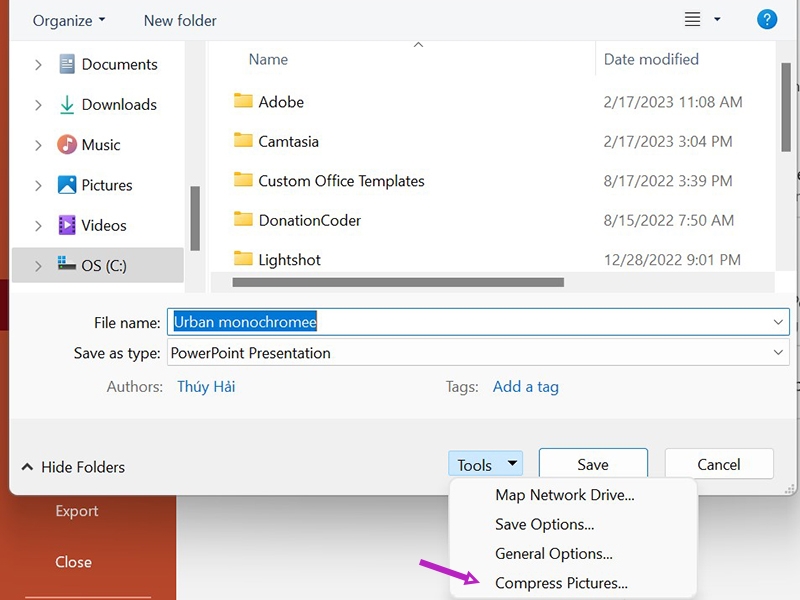Click Lightshot folder icon
Screen dimensions: 800x600
pos(243,259)
